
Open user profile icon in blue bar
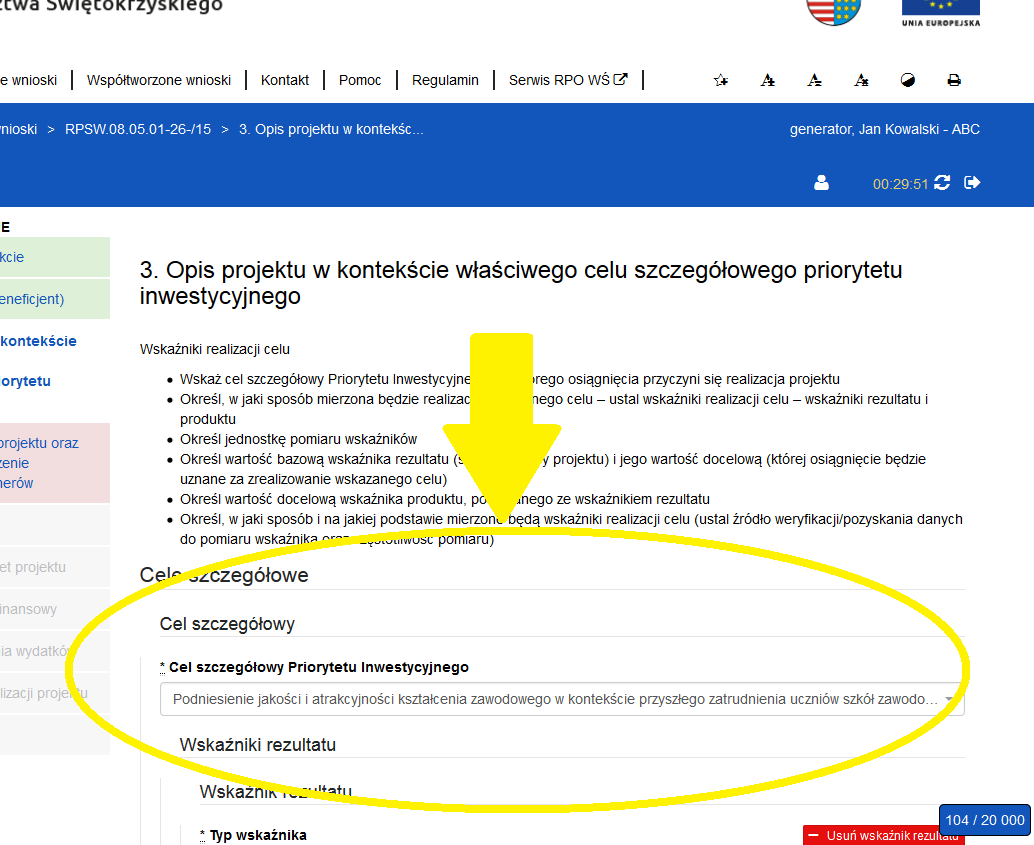pos(822,183)
